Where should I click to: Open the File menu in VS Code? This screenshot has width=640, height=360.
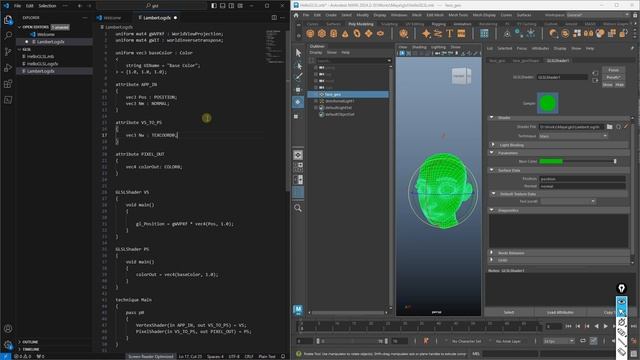coord(17,6)
